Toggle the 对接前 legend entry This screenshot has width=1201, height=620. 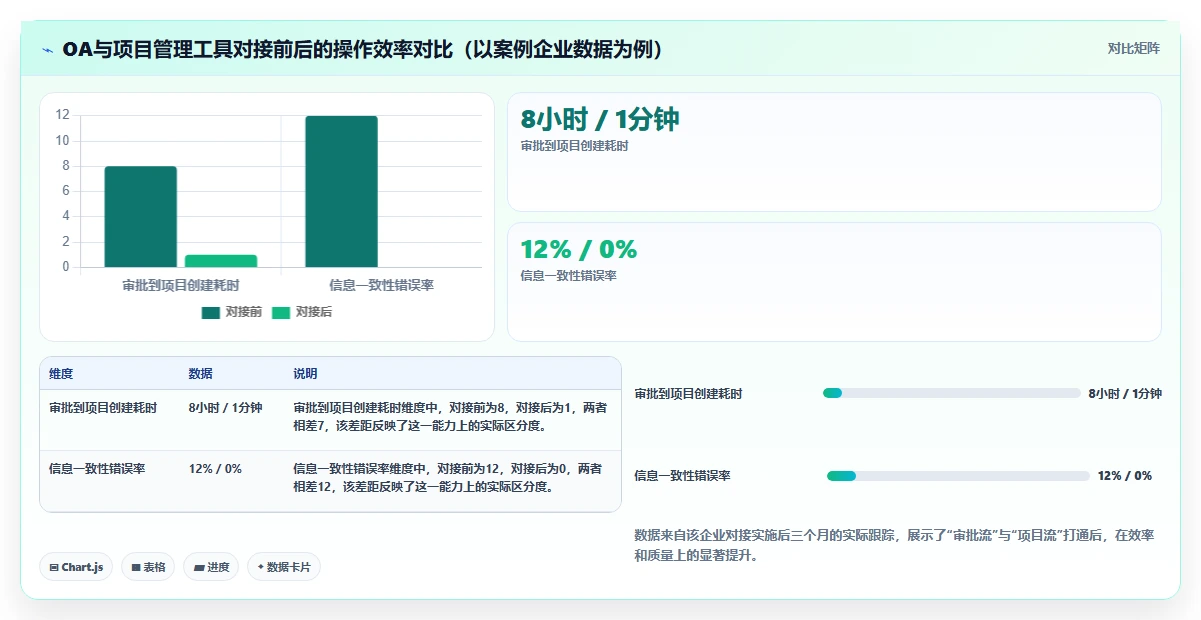232,312
